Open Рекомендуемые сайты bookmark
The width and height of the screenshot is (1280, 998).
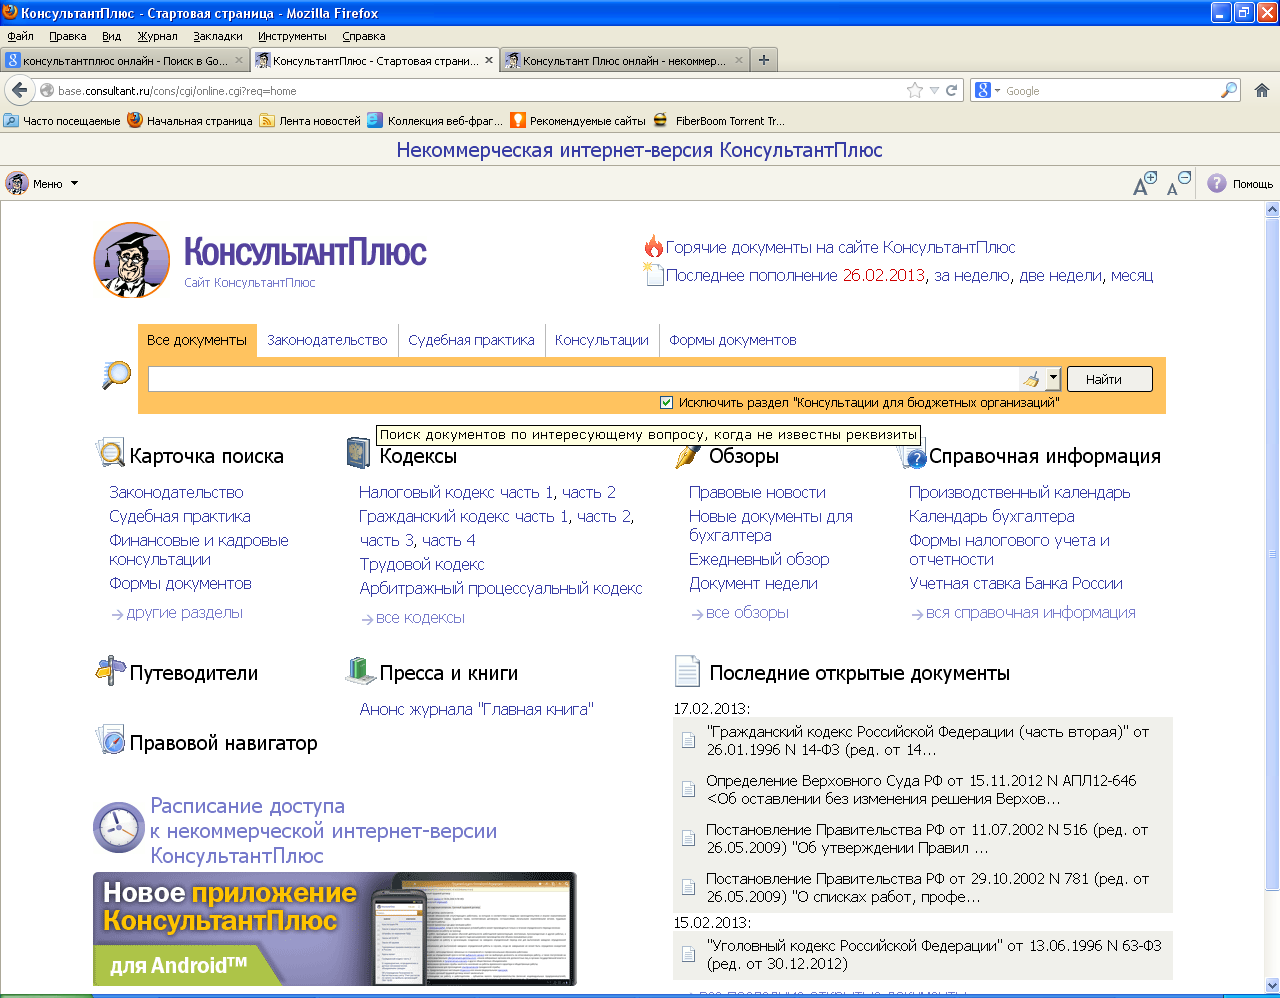(578, 120)
